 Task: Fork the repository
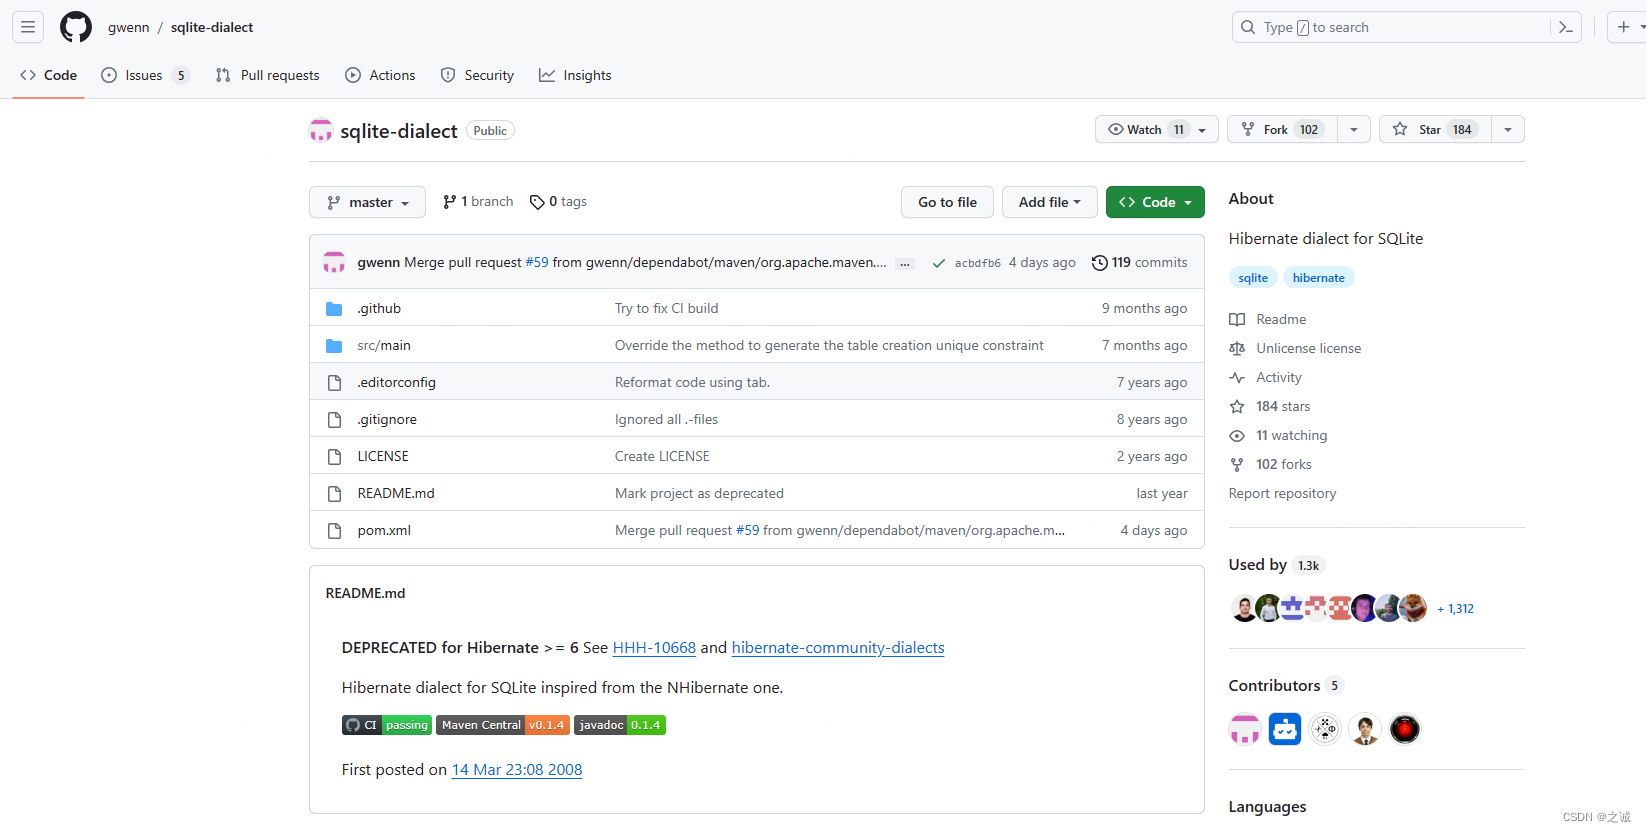coord(1283,130)
